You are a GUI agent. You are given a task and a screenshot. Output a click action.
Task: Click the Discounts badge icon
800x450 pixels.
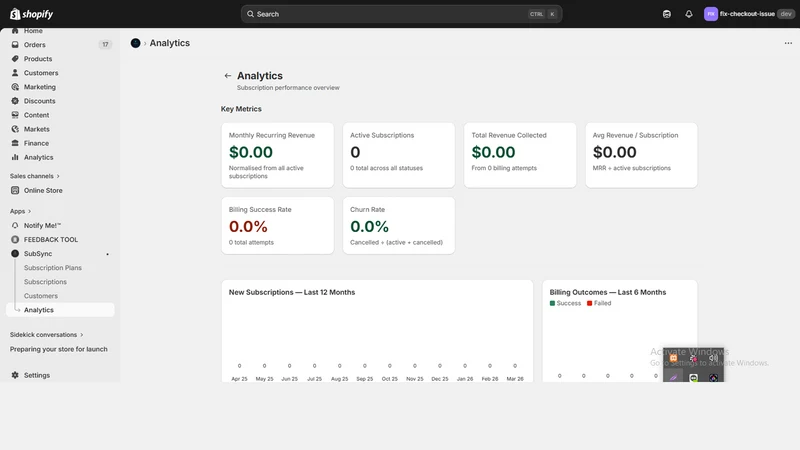point(15,101)
